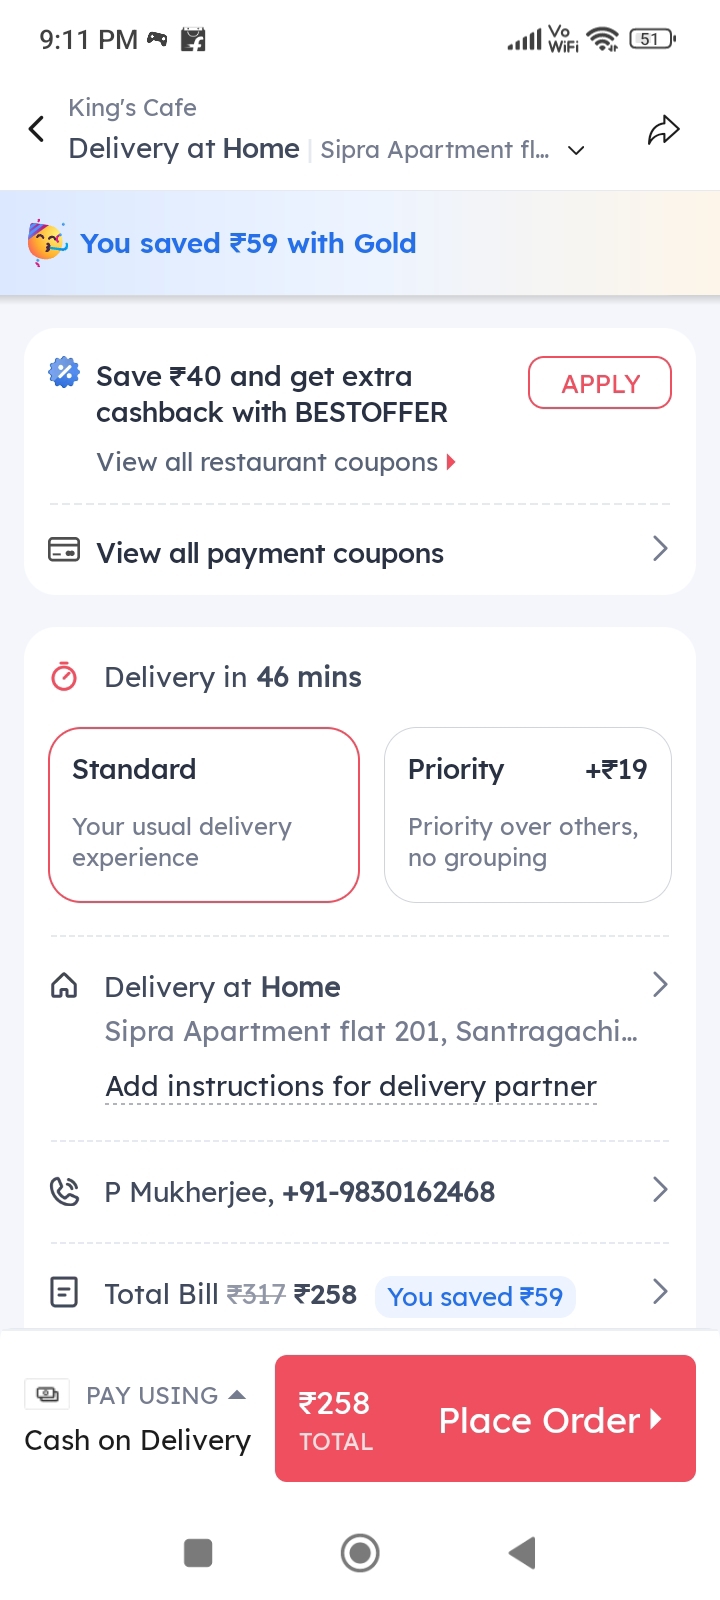Viewport: 720px width, 1600px height.
Task: Open P Mukherjee contact details row
Action: tap(360, 1191)
